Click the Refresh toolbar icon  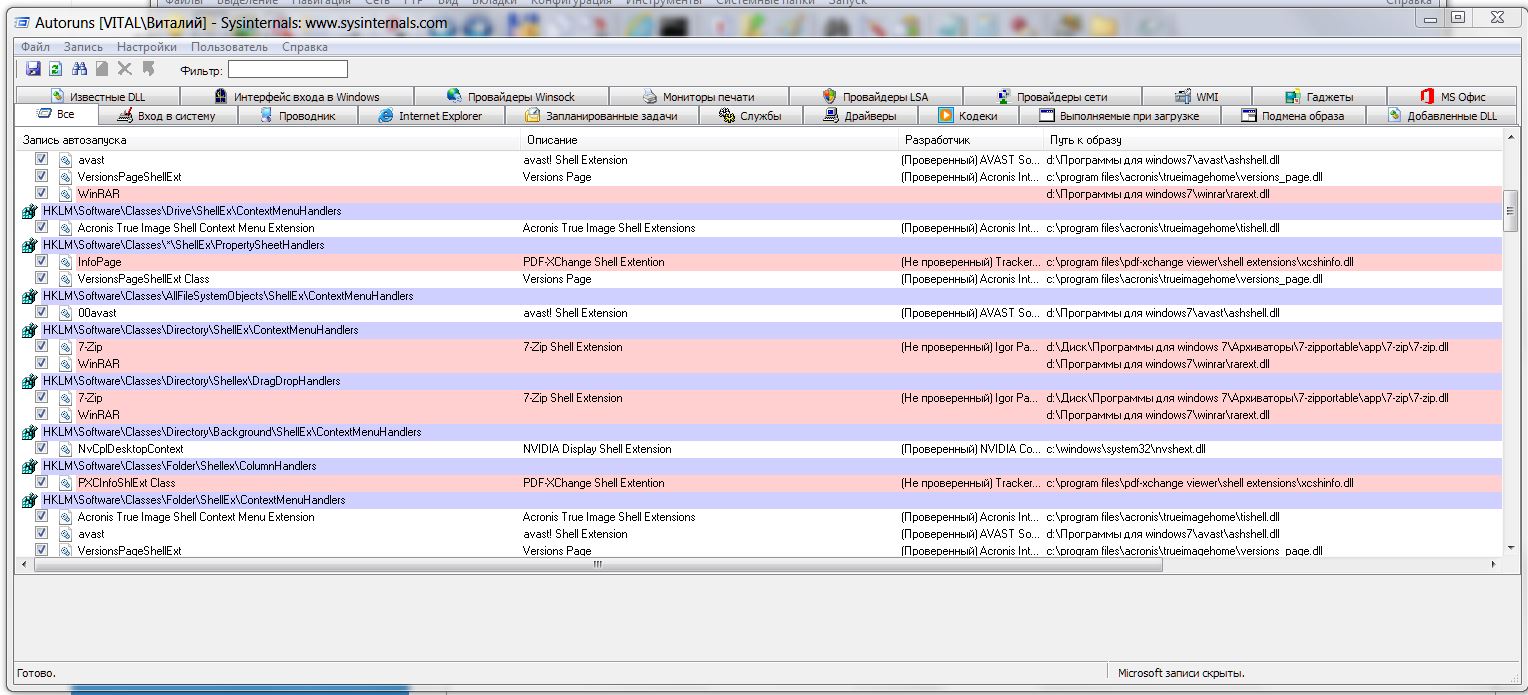56,69
